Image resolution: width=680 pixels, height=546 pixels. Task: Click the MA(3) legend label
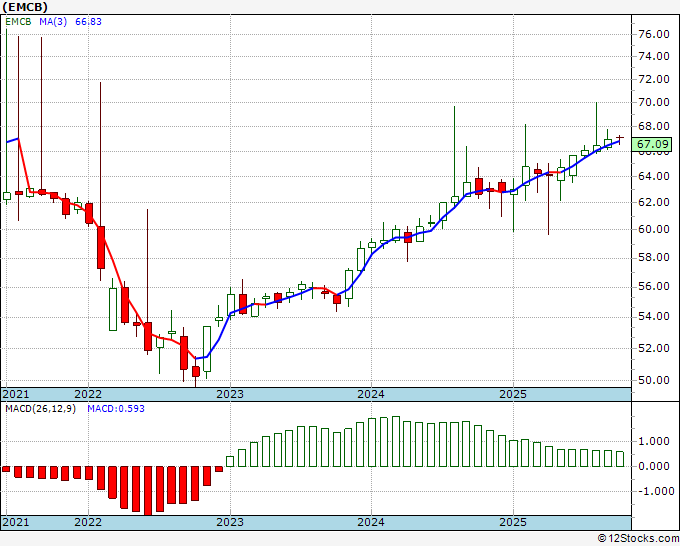coord(53,22)
